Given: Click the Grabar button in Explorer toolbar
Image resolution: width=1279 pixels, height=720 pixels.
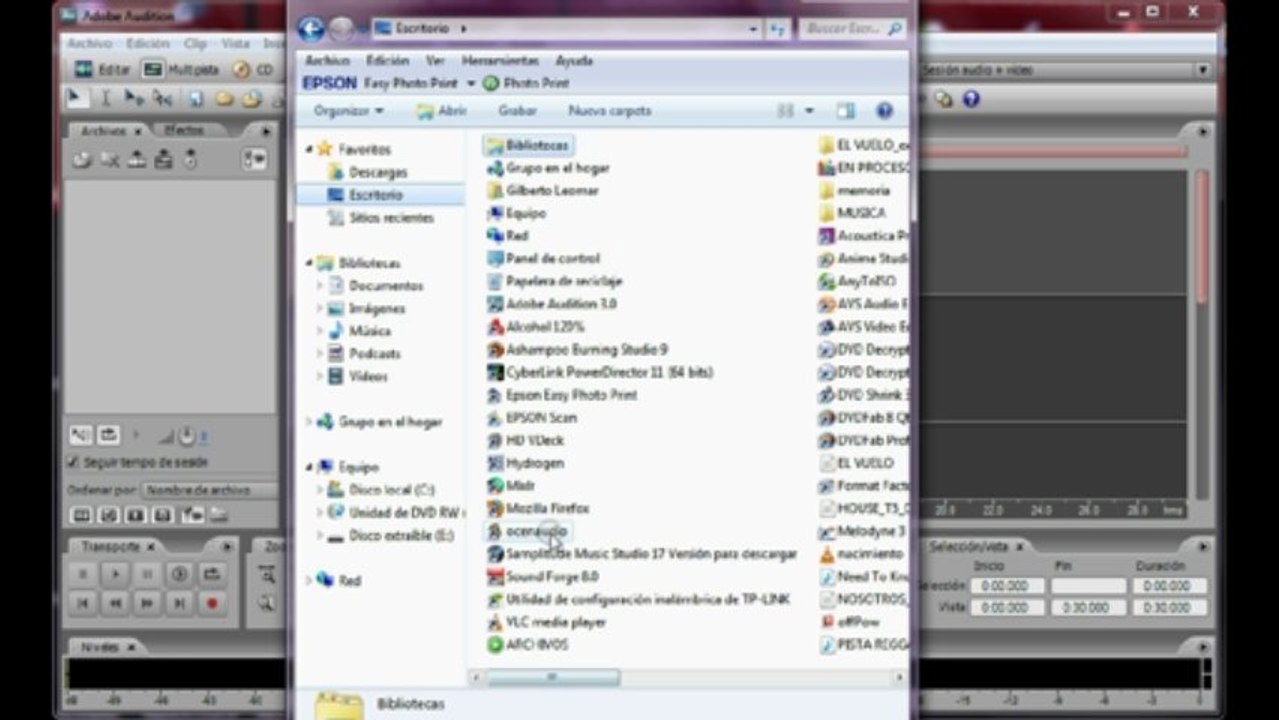Looking at the screenshot, I should [517, 111].
